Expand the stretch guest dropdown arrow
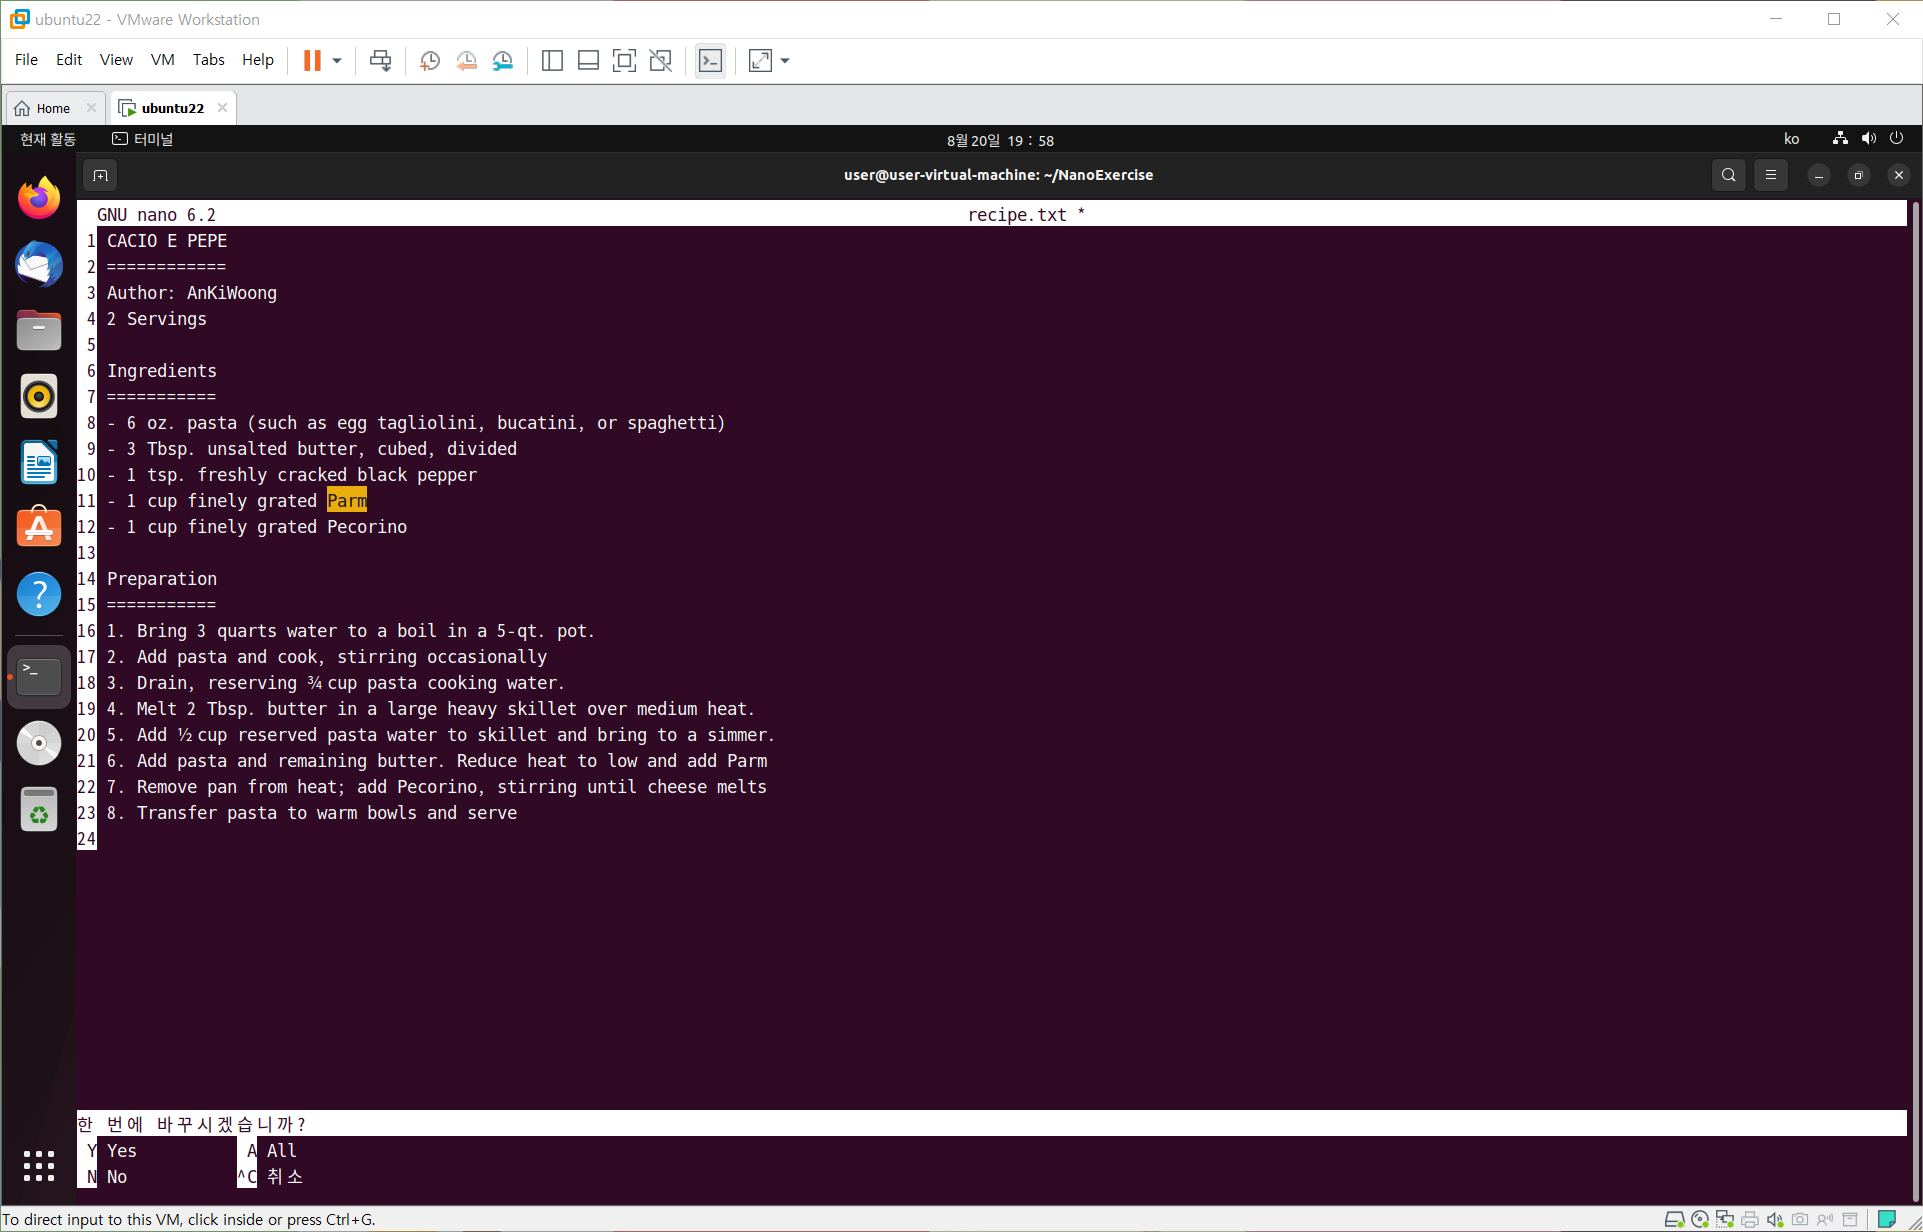The height and width of the screenshot is (1232, 1923). tap(785, 61)
